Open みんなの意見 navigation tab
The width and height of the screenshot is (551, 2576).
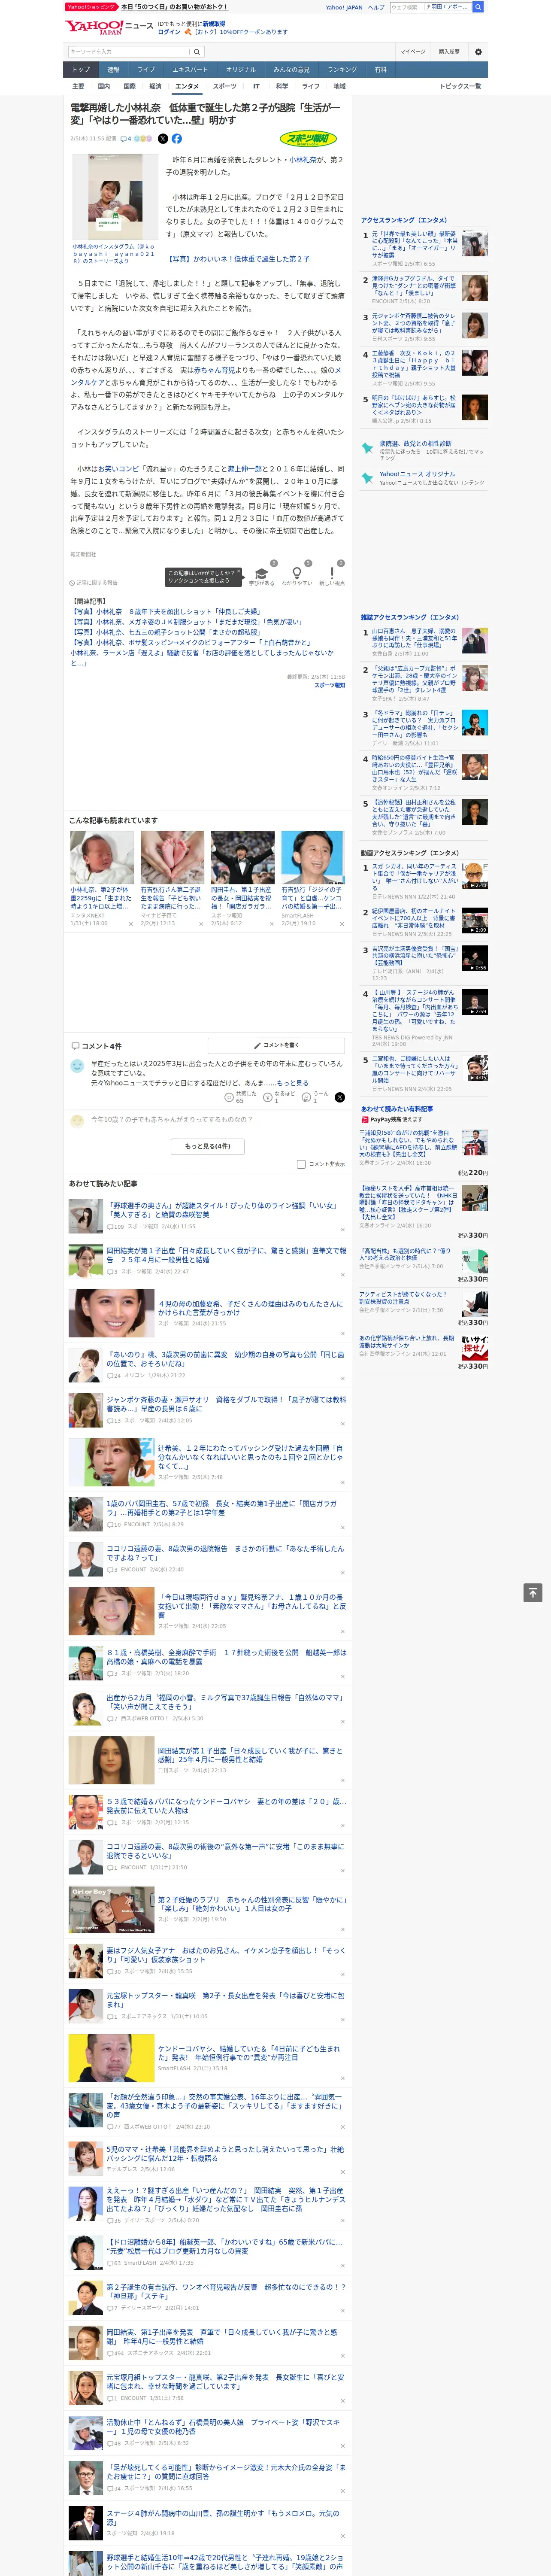point(291,69)
